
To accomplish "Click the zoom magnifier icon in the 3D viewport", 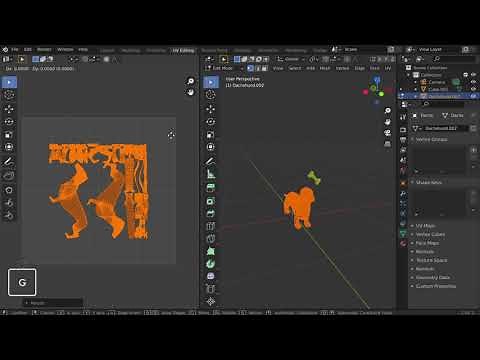I will click(x=387, y=111).
